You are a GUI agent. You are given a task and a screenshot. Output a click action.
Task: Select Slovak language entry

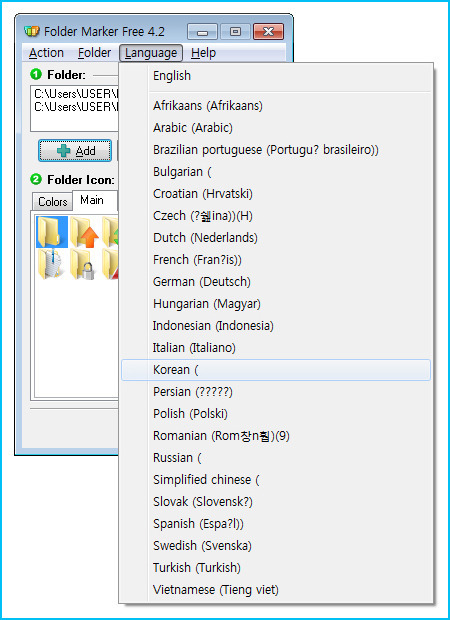coord(276,502)
